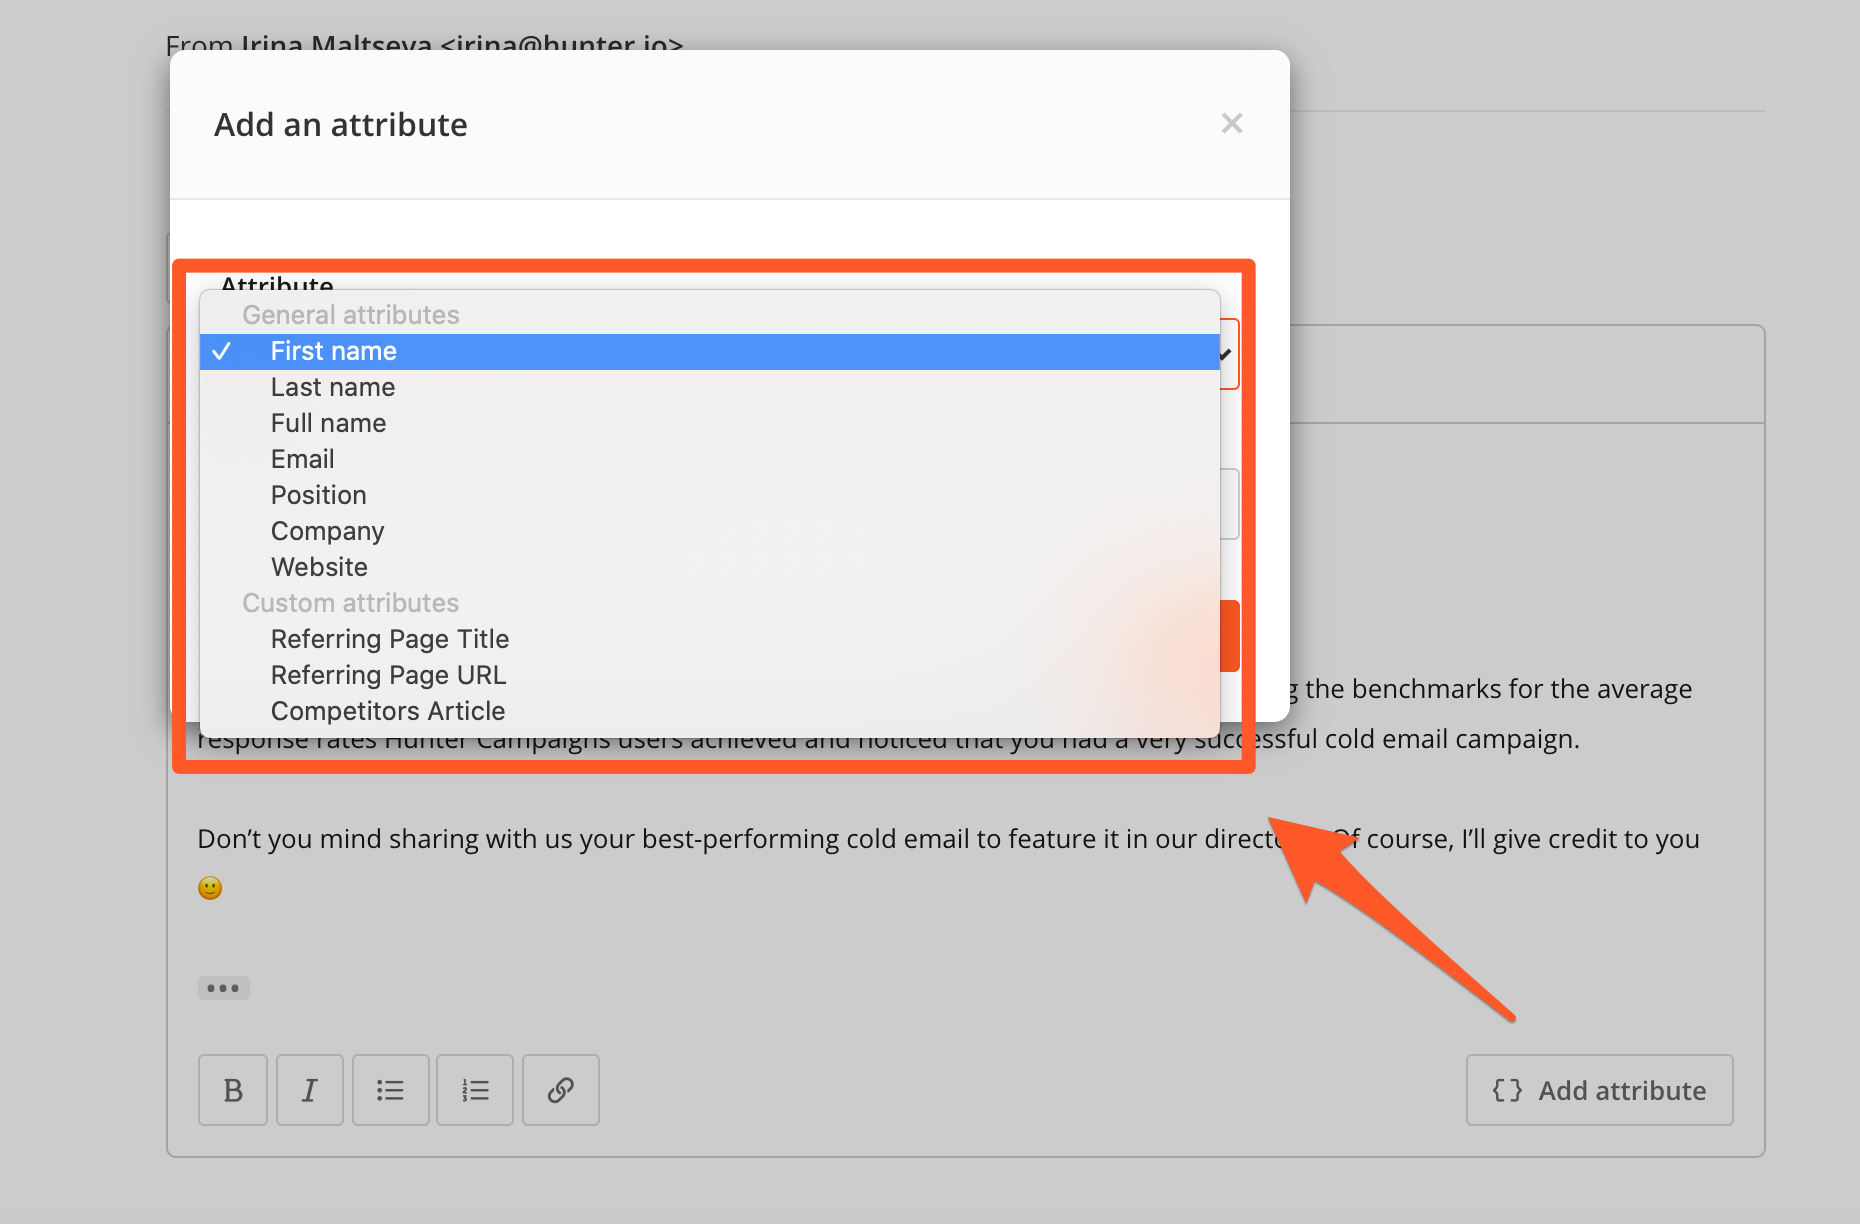Insert a bulleted list
Viewport: 1860px width, 1224px height.
(x=391, y=1090)
